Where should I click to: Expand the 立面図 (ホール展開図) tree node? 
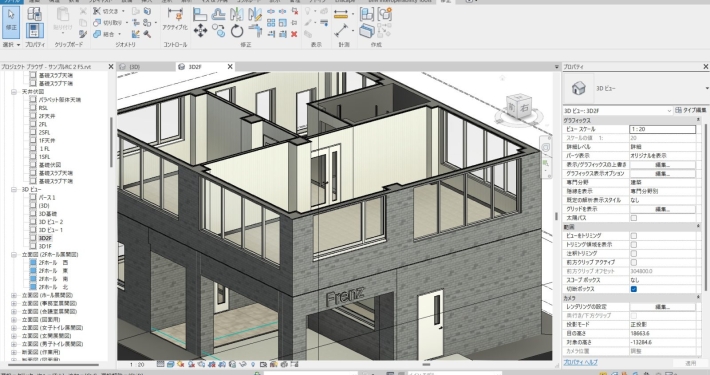click(x=14, y=295)
